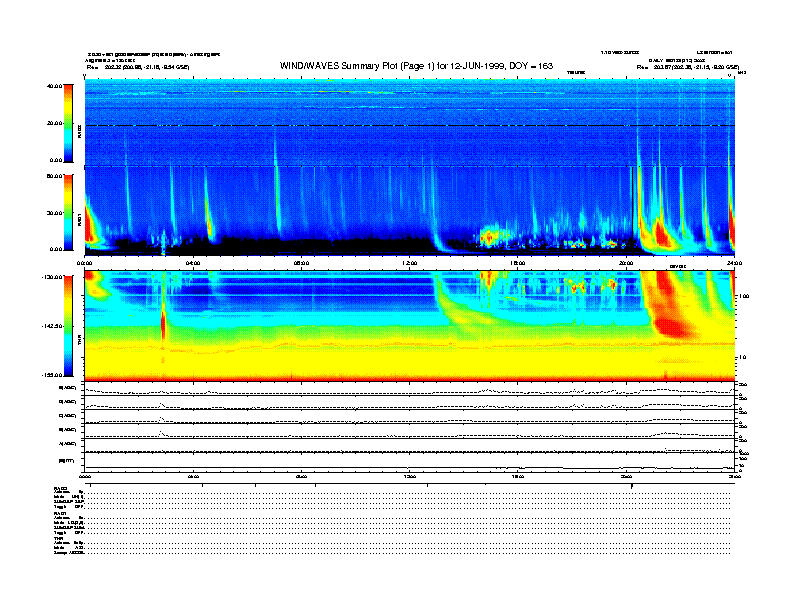Click the 100 label on TNR right axis
The image size is (792, 612).
click(x=744, y=296)
